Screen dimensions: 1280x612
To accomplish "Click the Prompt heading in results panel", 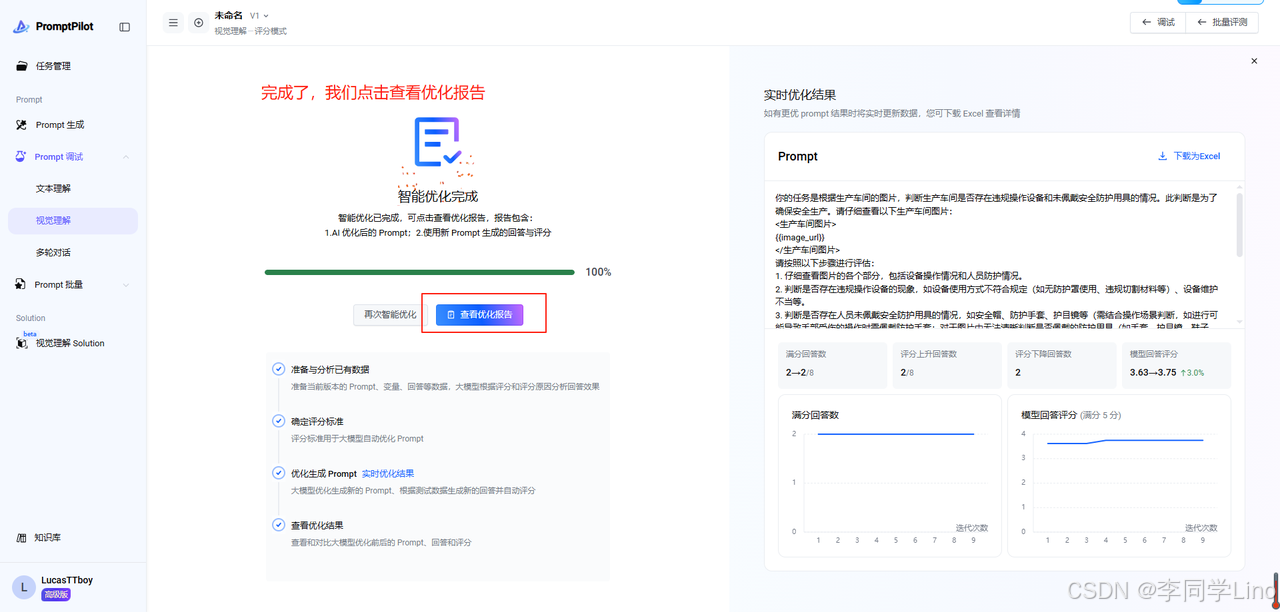I will coord(798,156).
